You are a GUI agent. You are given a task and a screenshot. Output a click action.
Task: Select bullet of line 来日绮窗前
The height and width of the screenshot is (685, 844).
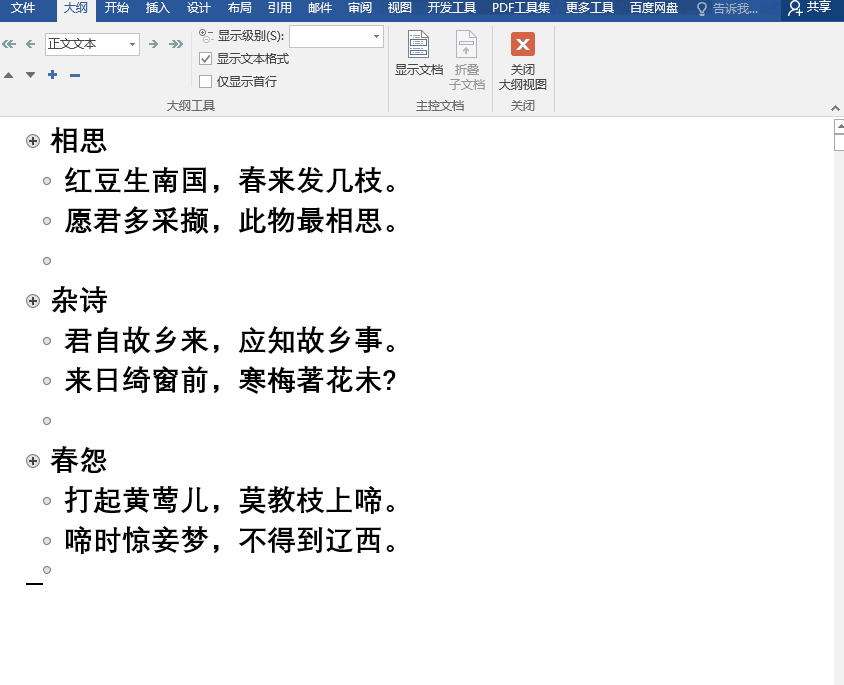pyautogui.click(x=47, y=380)
